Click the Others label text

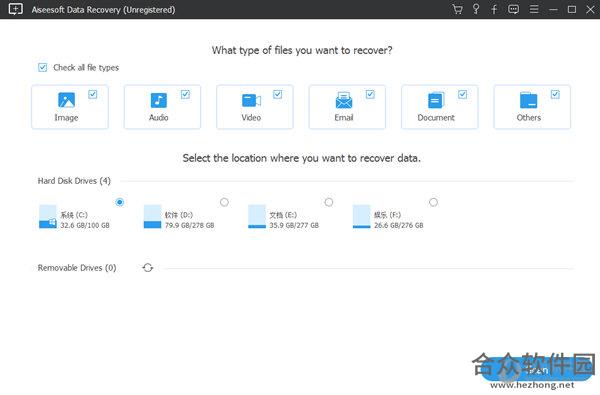tap(528, 118)
